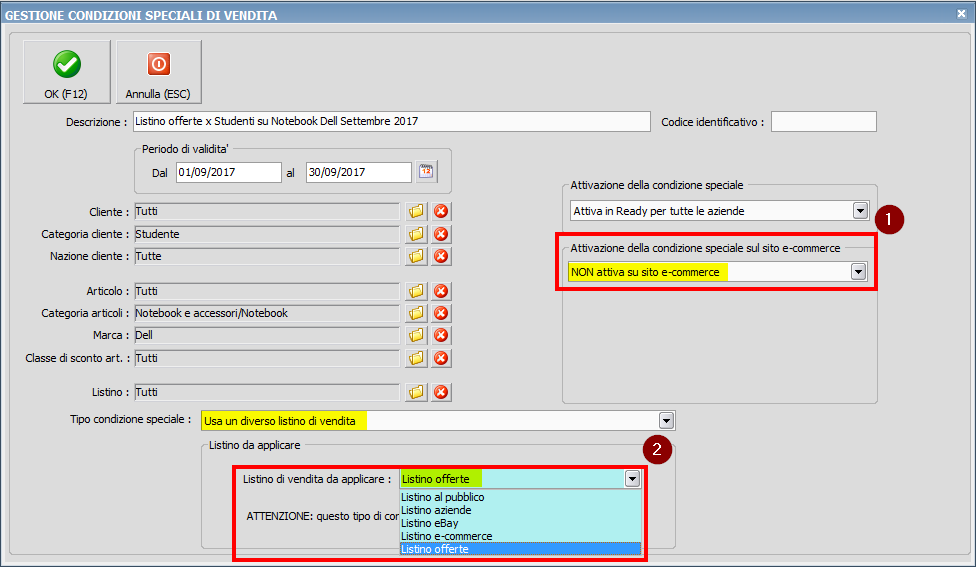Collapse the Listino di vendita da applicare dropdown
Image resolution: width=976 pixels, height=567 pixels.
(x=632, y=479)
